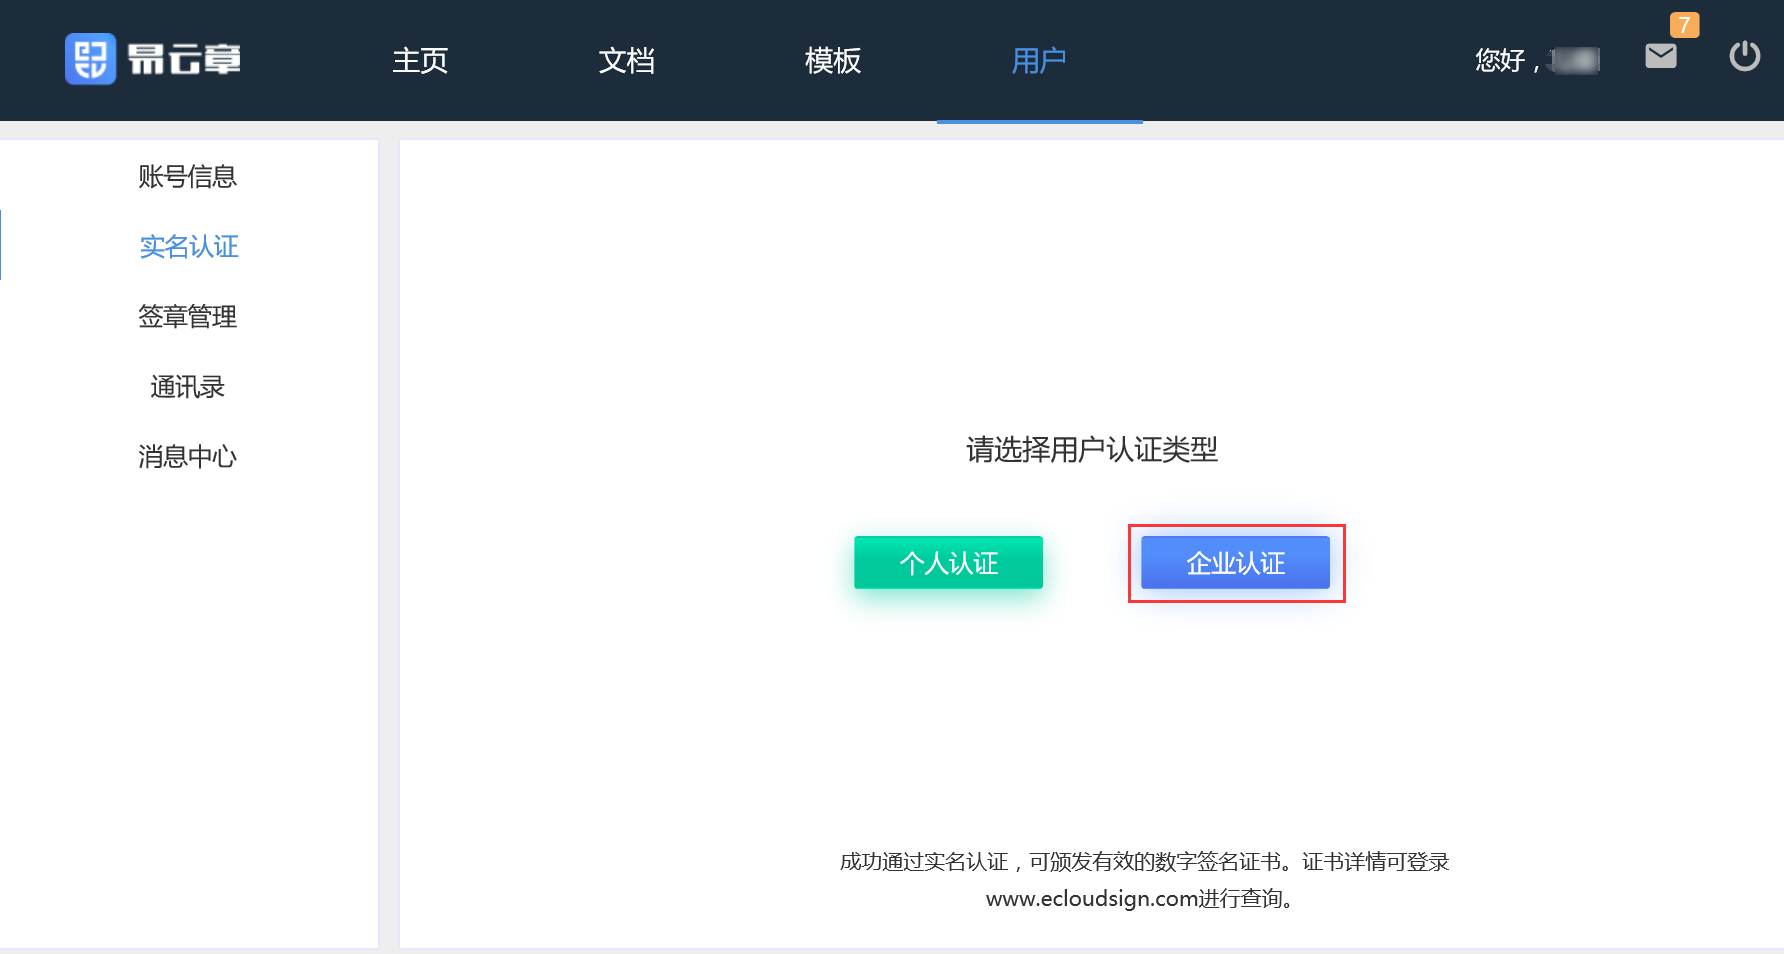This screenshot has height=954, width=1784.
Task: Open the 文档 tab
Action: [x=626, y=61]
